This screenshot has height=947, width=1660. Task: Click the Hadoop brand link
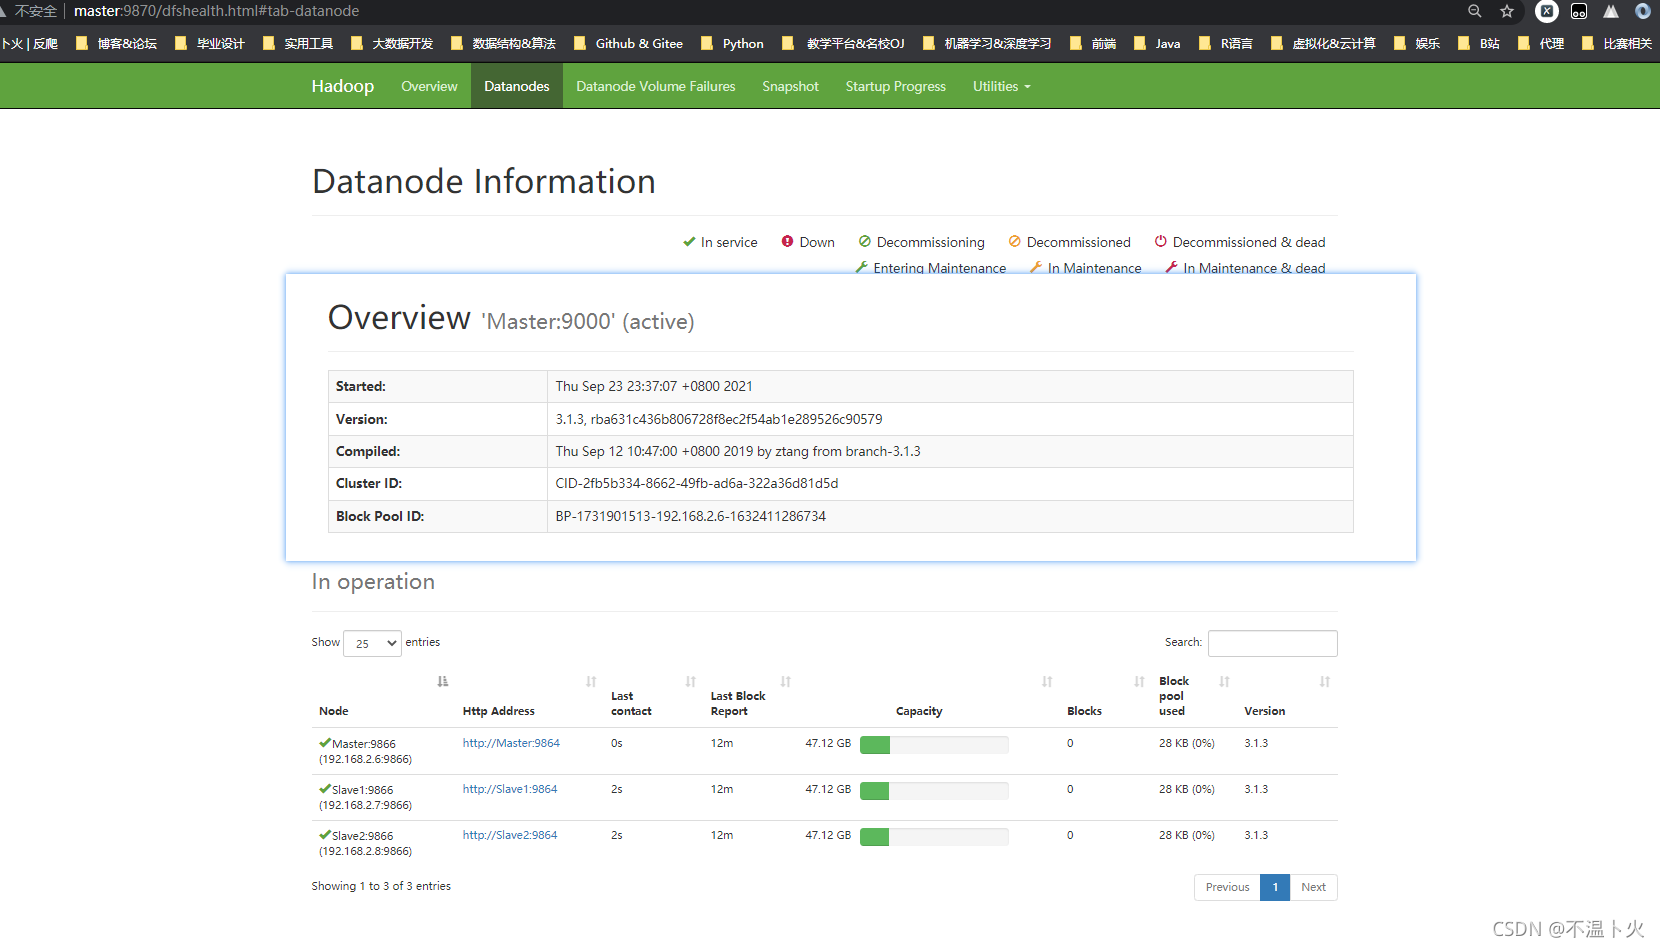coord(343,86)
